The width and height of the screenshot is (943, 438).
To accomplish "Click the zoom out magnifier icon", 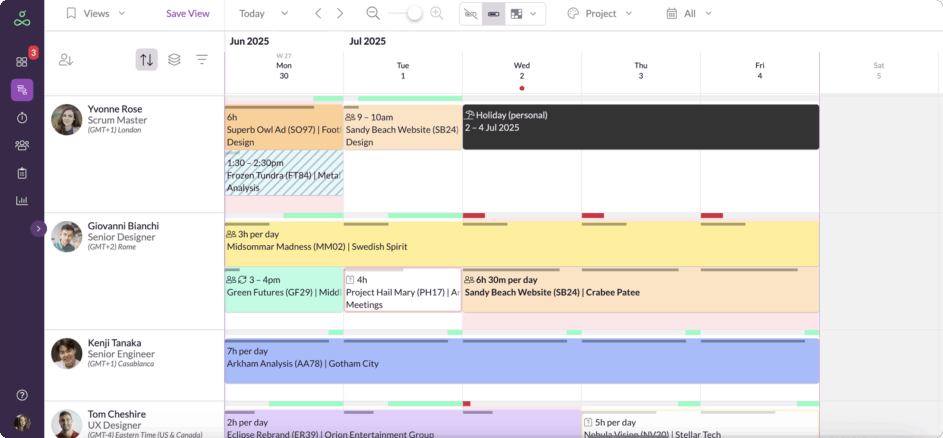I will point(373,13).
